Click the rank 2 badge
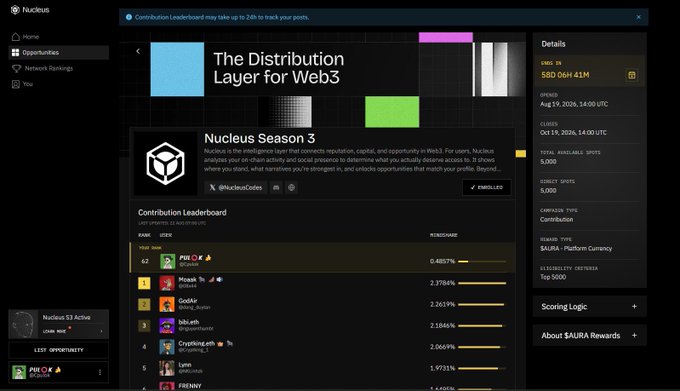The width and height of the screenshot is (680, 391). pyautogui.click(x=144, y=304)
